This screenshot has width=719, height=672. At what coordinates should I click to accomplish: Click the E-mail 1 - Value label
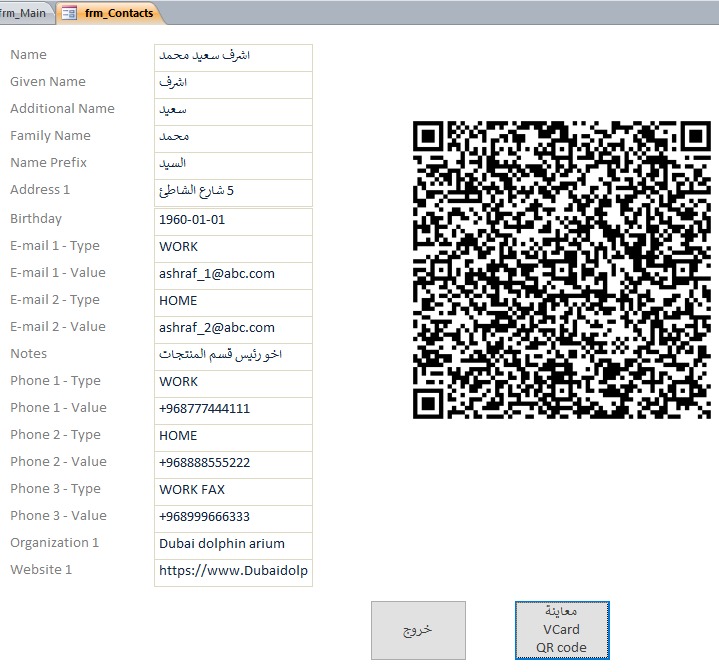click(x=58, y=273)
